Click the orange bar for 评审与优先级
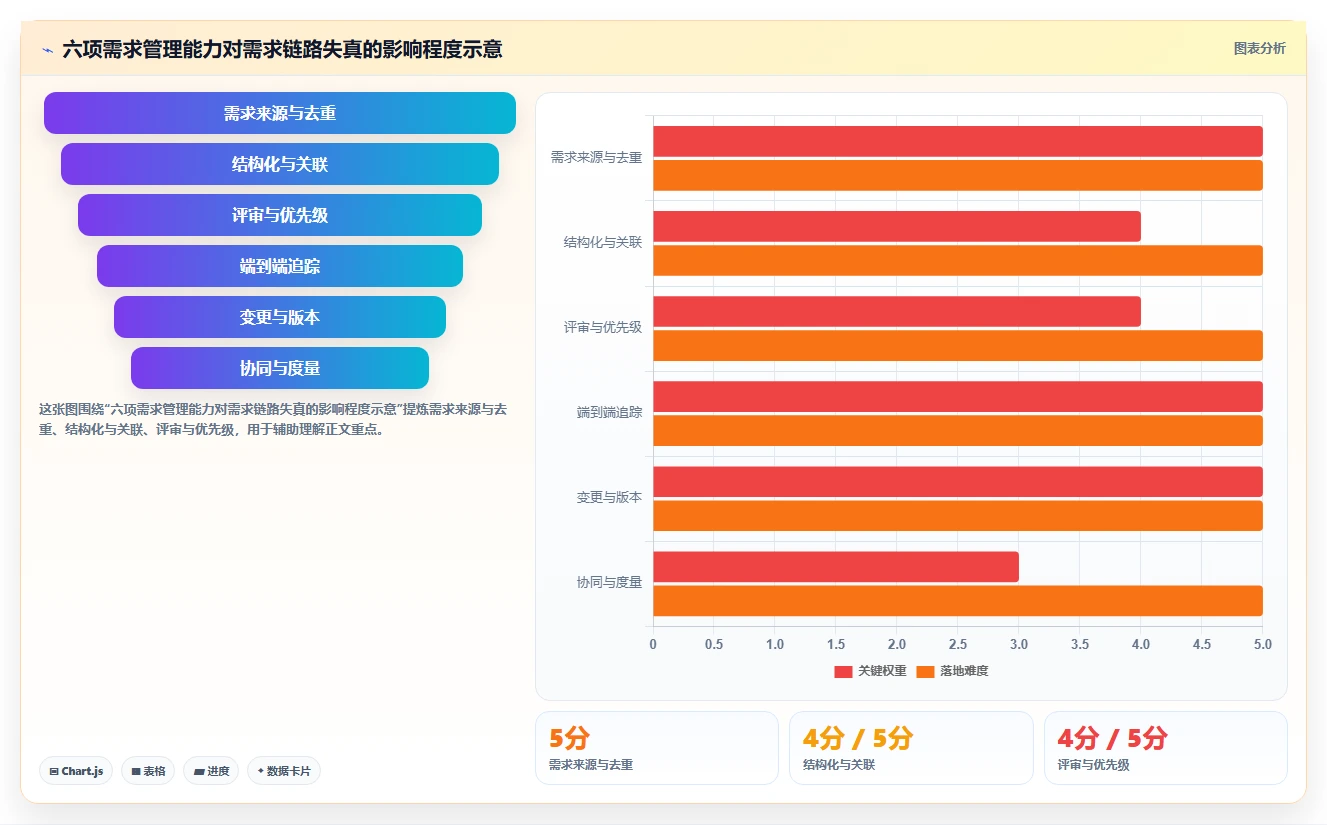The width and height of the screenshot is (1327, 825). (x=958, y=345)
